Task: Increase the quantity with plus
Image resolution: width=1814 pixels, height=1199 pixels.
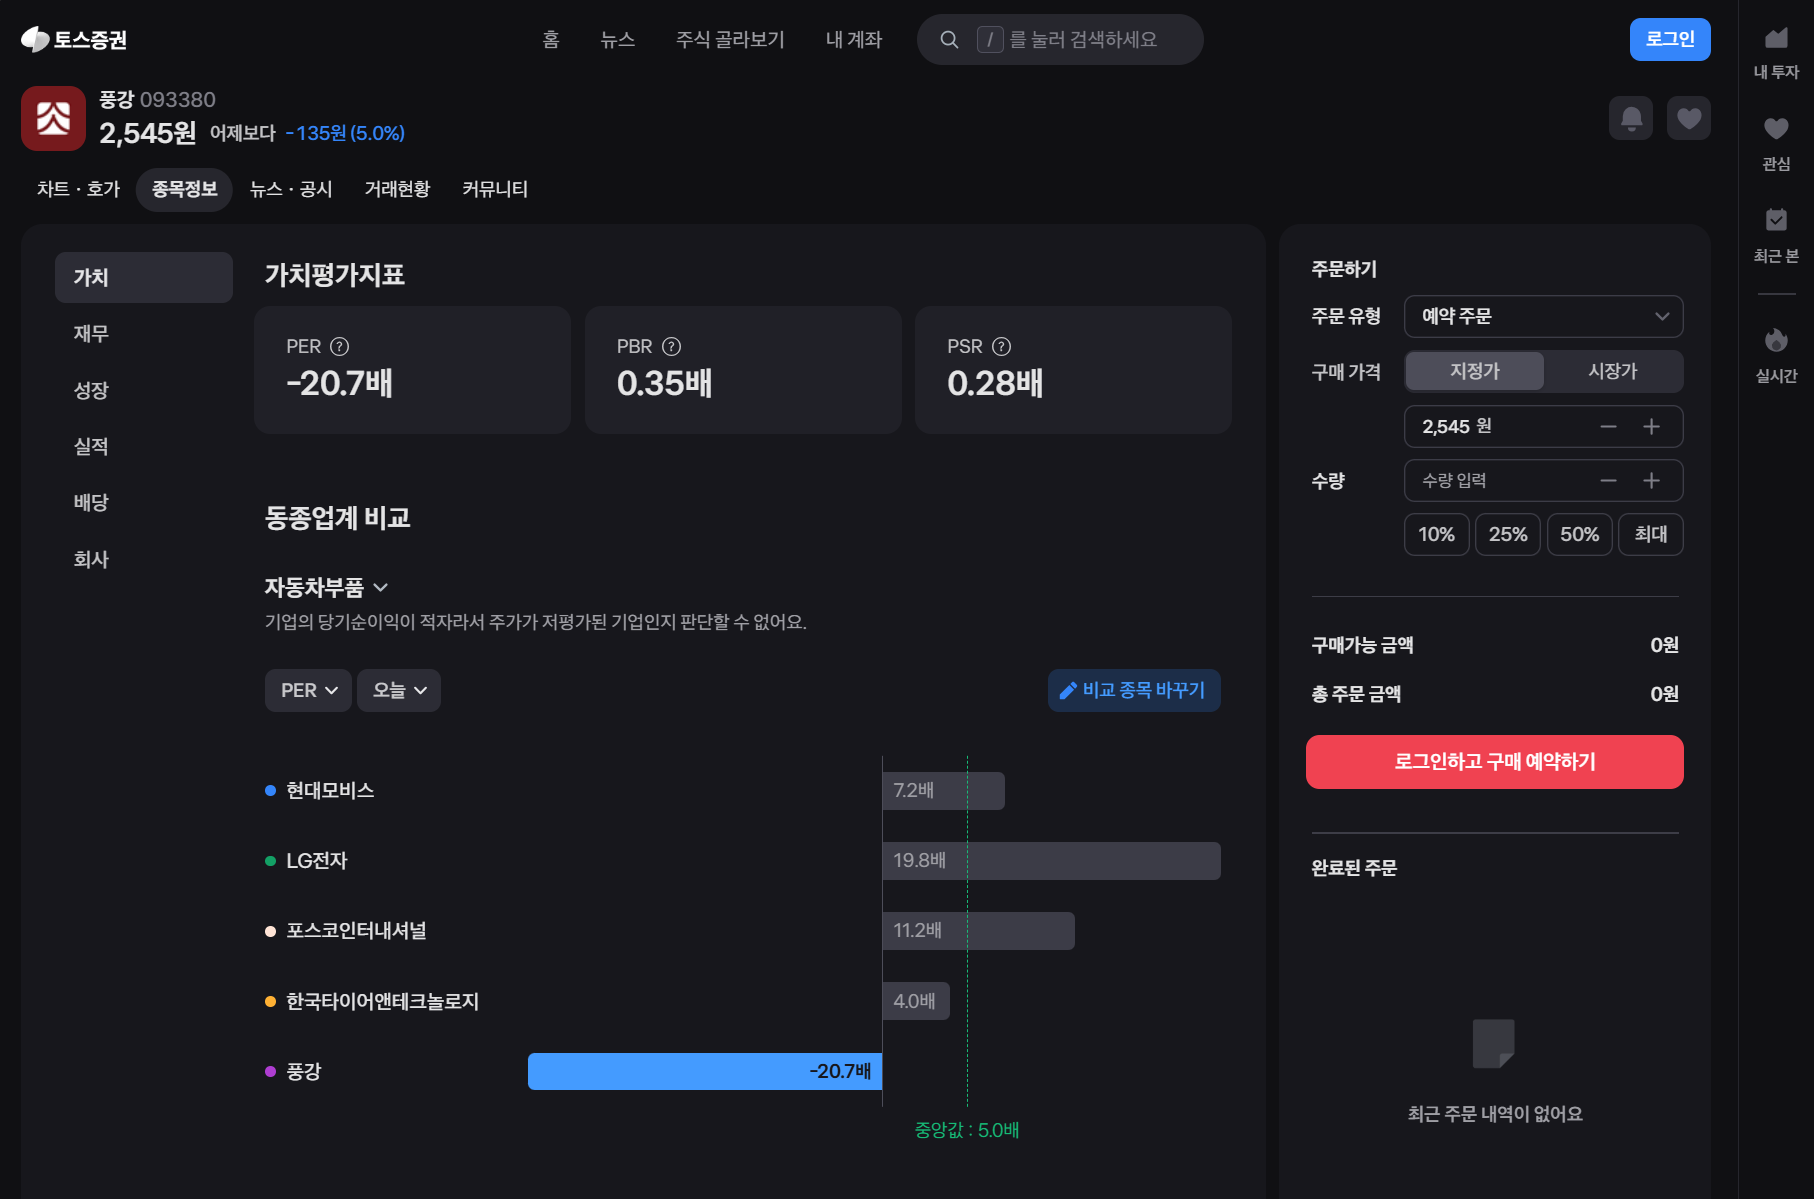Action: click(x=1651, y=481)
